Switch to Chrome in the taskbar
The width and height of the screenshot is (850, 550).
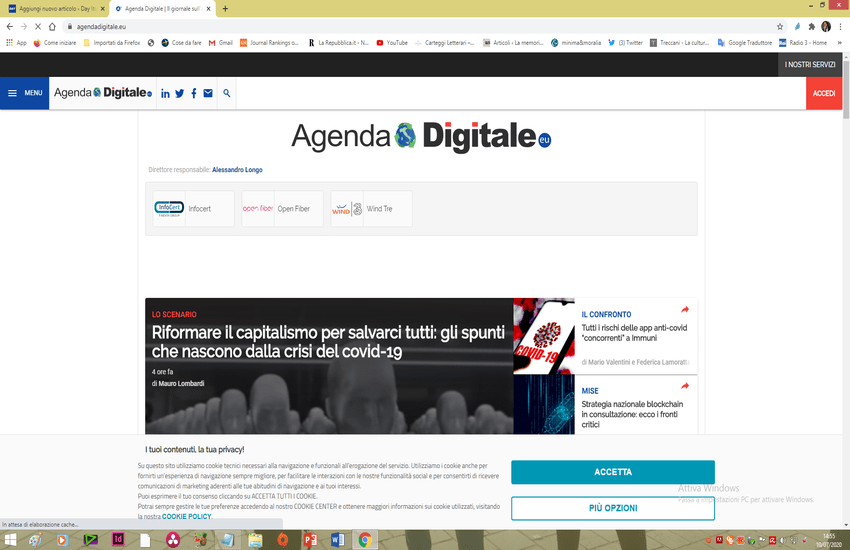pyautogui.click(x=365, y=540)
